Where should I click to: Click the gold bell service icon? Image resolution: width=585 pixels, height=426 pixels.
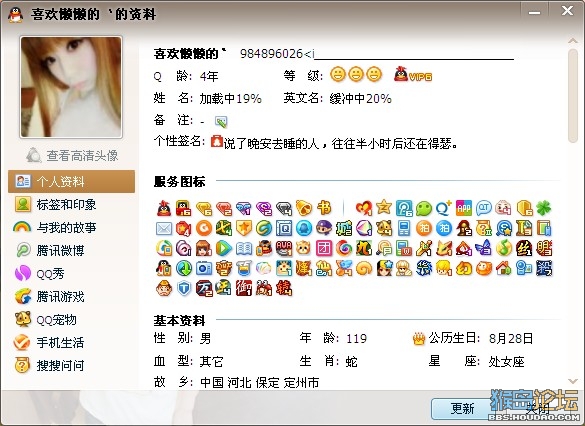(x=304, y=209)
